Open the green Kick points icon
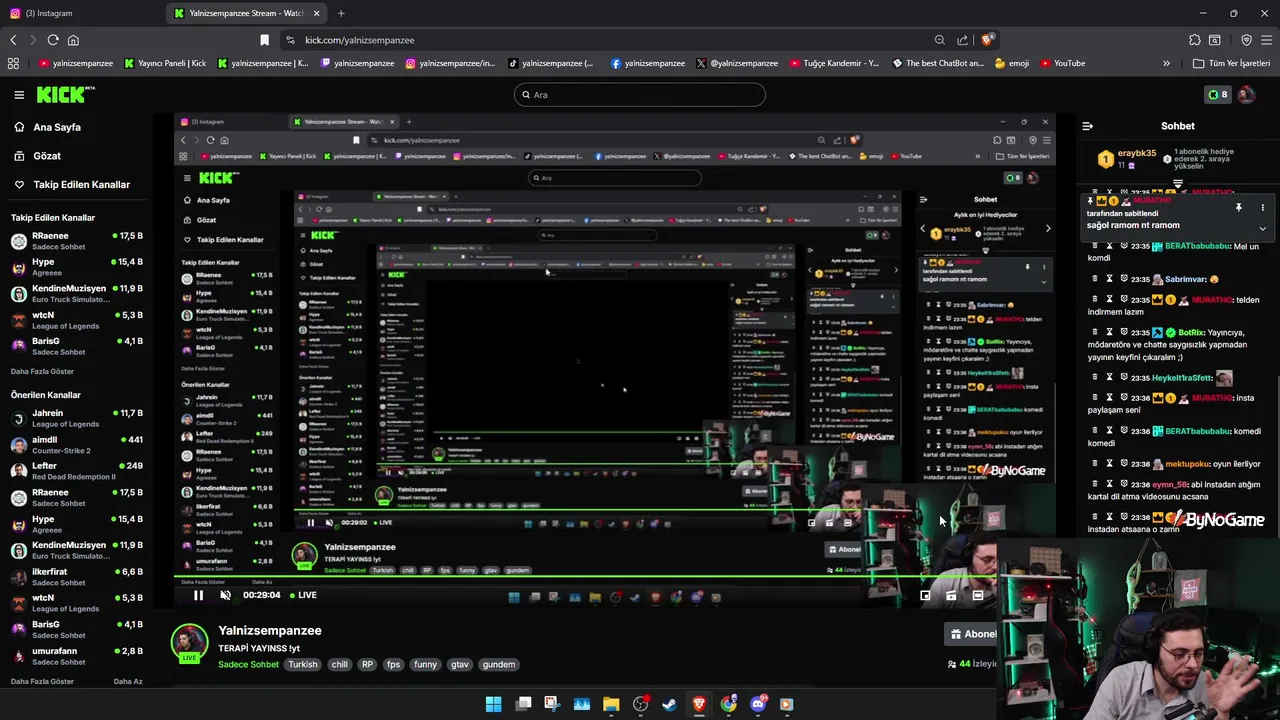 tap(1217, 95)
